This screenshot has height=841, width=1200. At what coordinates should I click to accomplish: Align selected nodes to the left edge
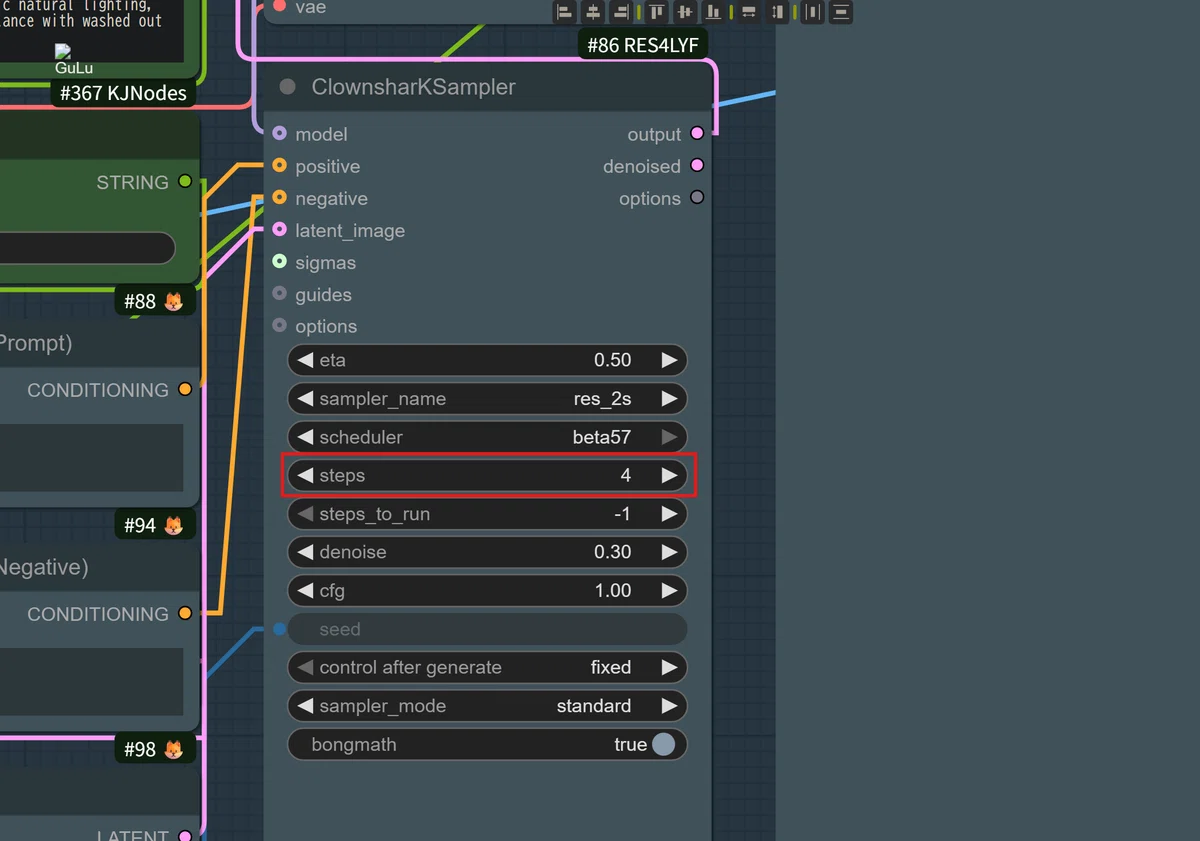[x=565, y=12]
